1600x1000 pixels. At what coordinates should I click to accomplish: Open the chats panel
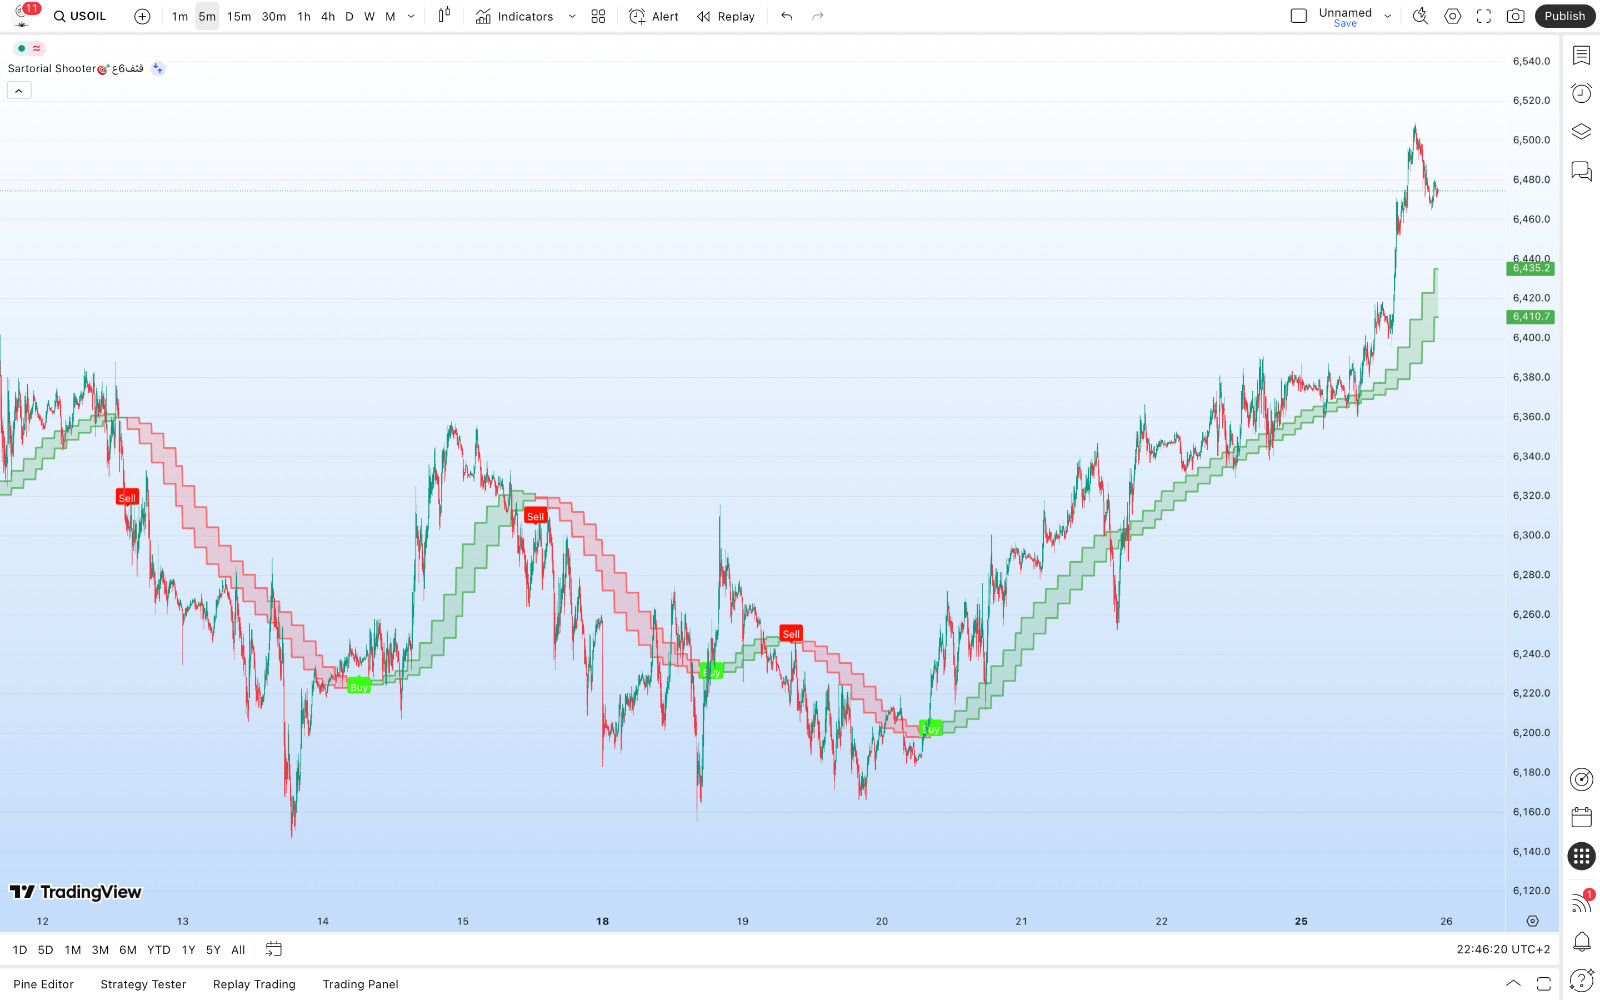pyautogui.click(x=1581, y=171)
